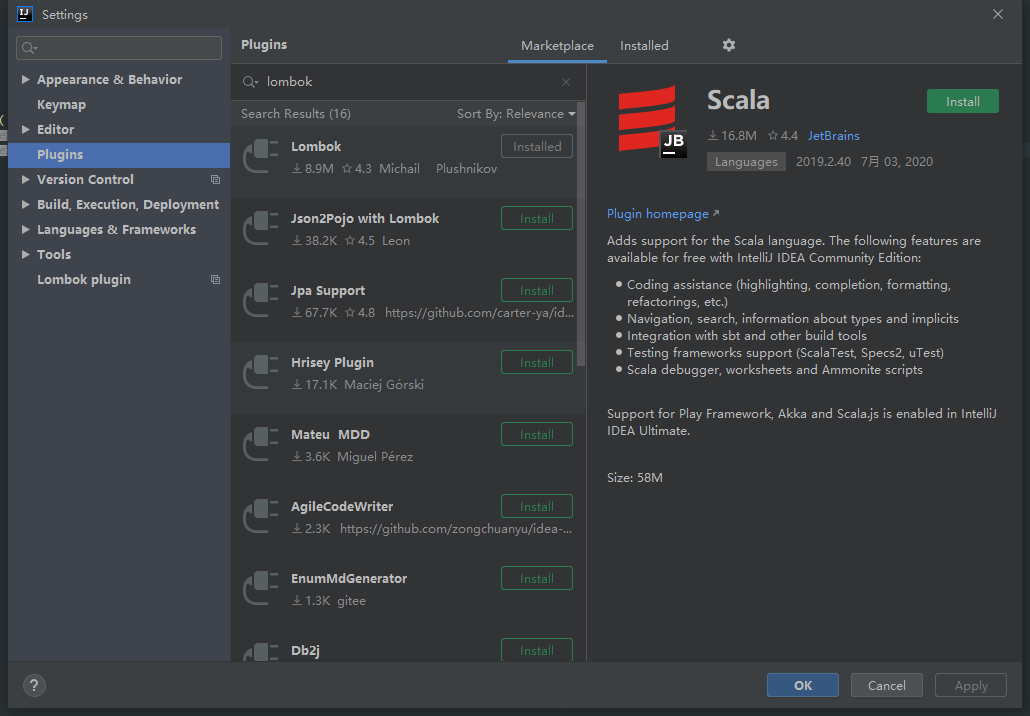Focus the settings search field
Viewport: 1030px width, 716px height.
(119, 48)
